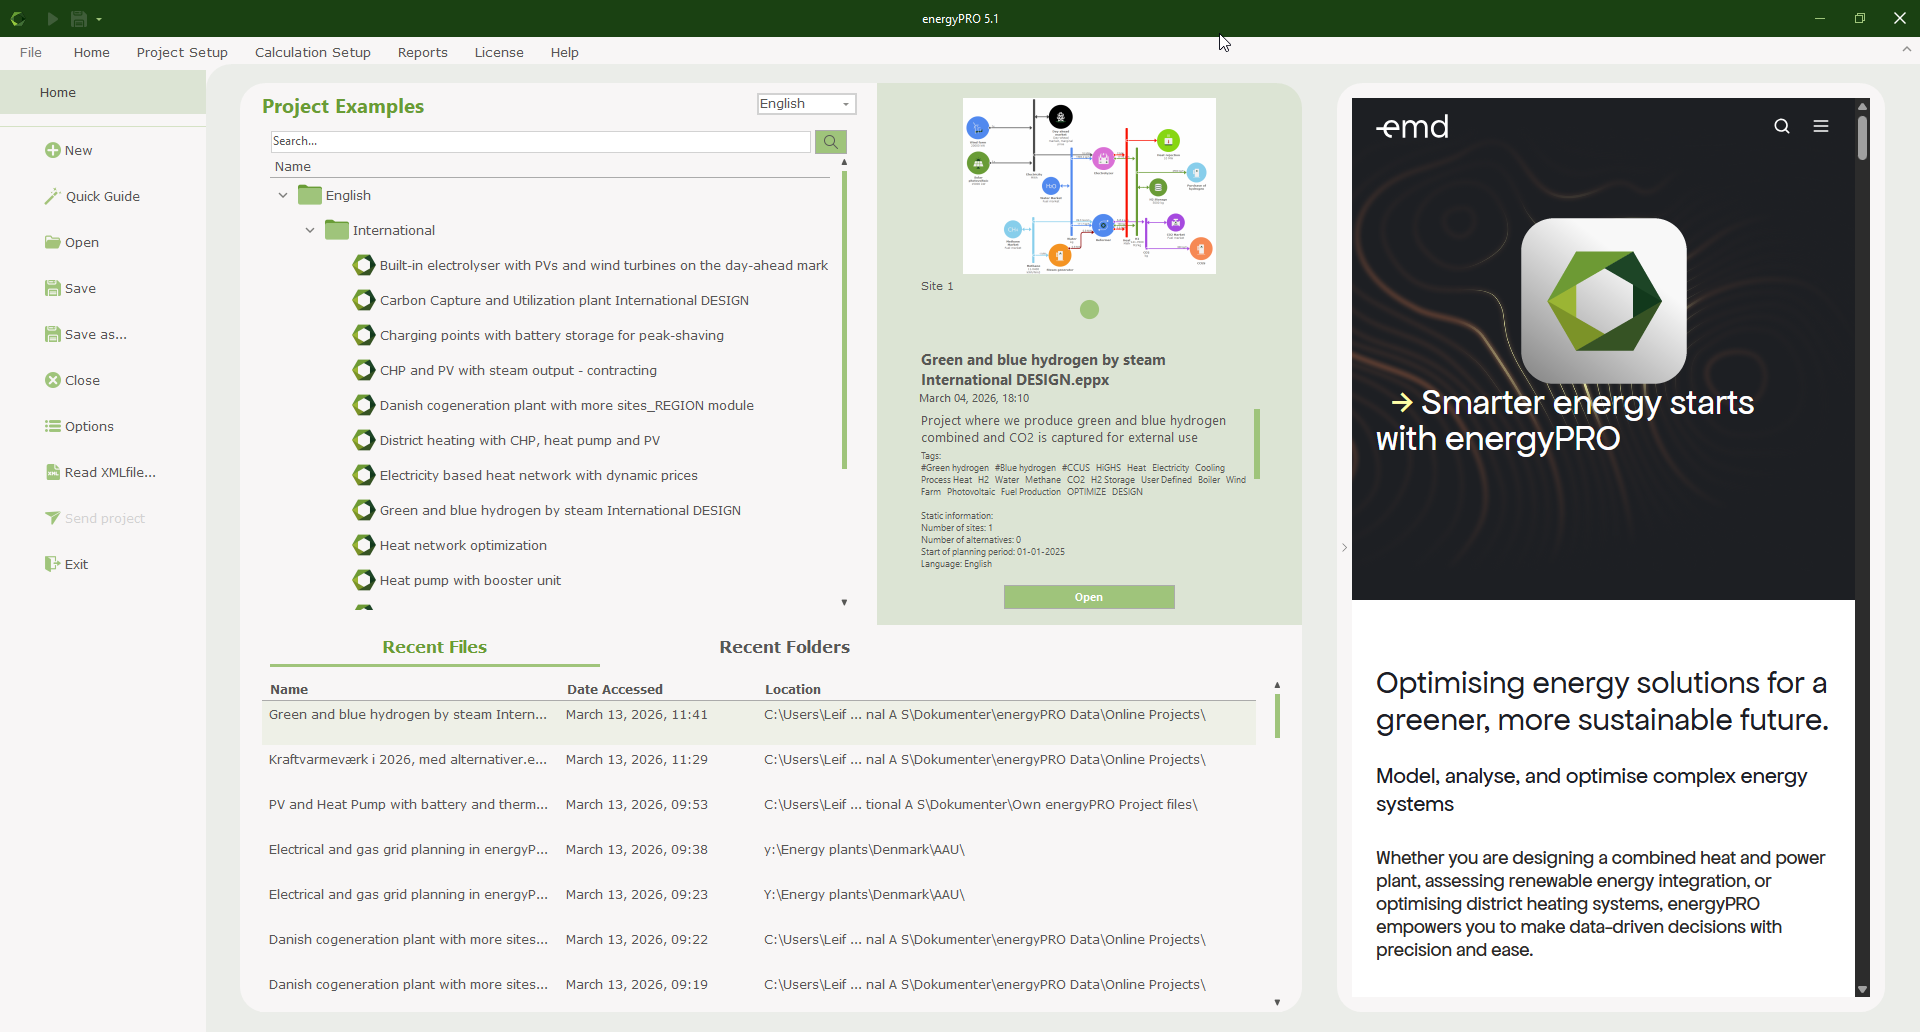The width and height of the screenshot is (1920, 1032).
Task: Click the icon for CHP and PV with steam output
Action: coord(364,370)
